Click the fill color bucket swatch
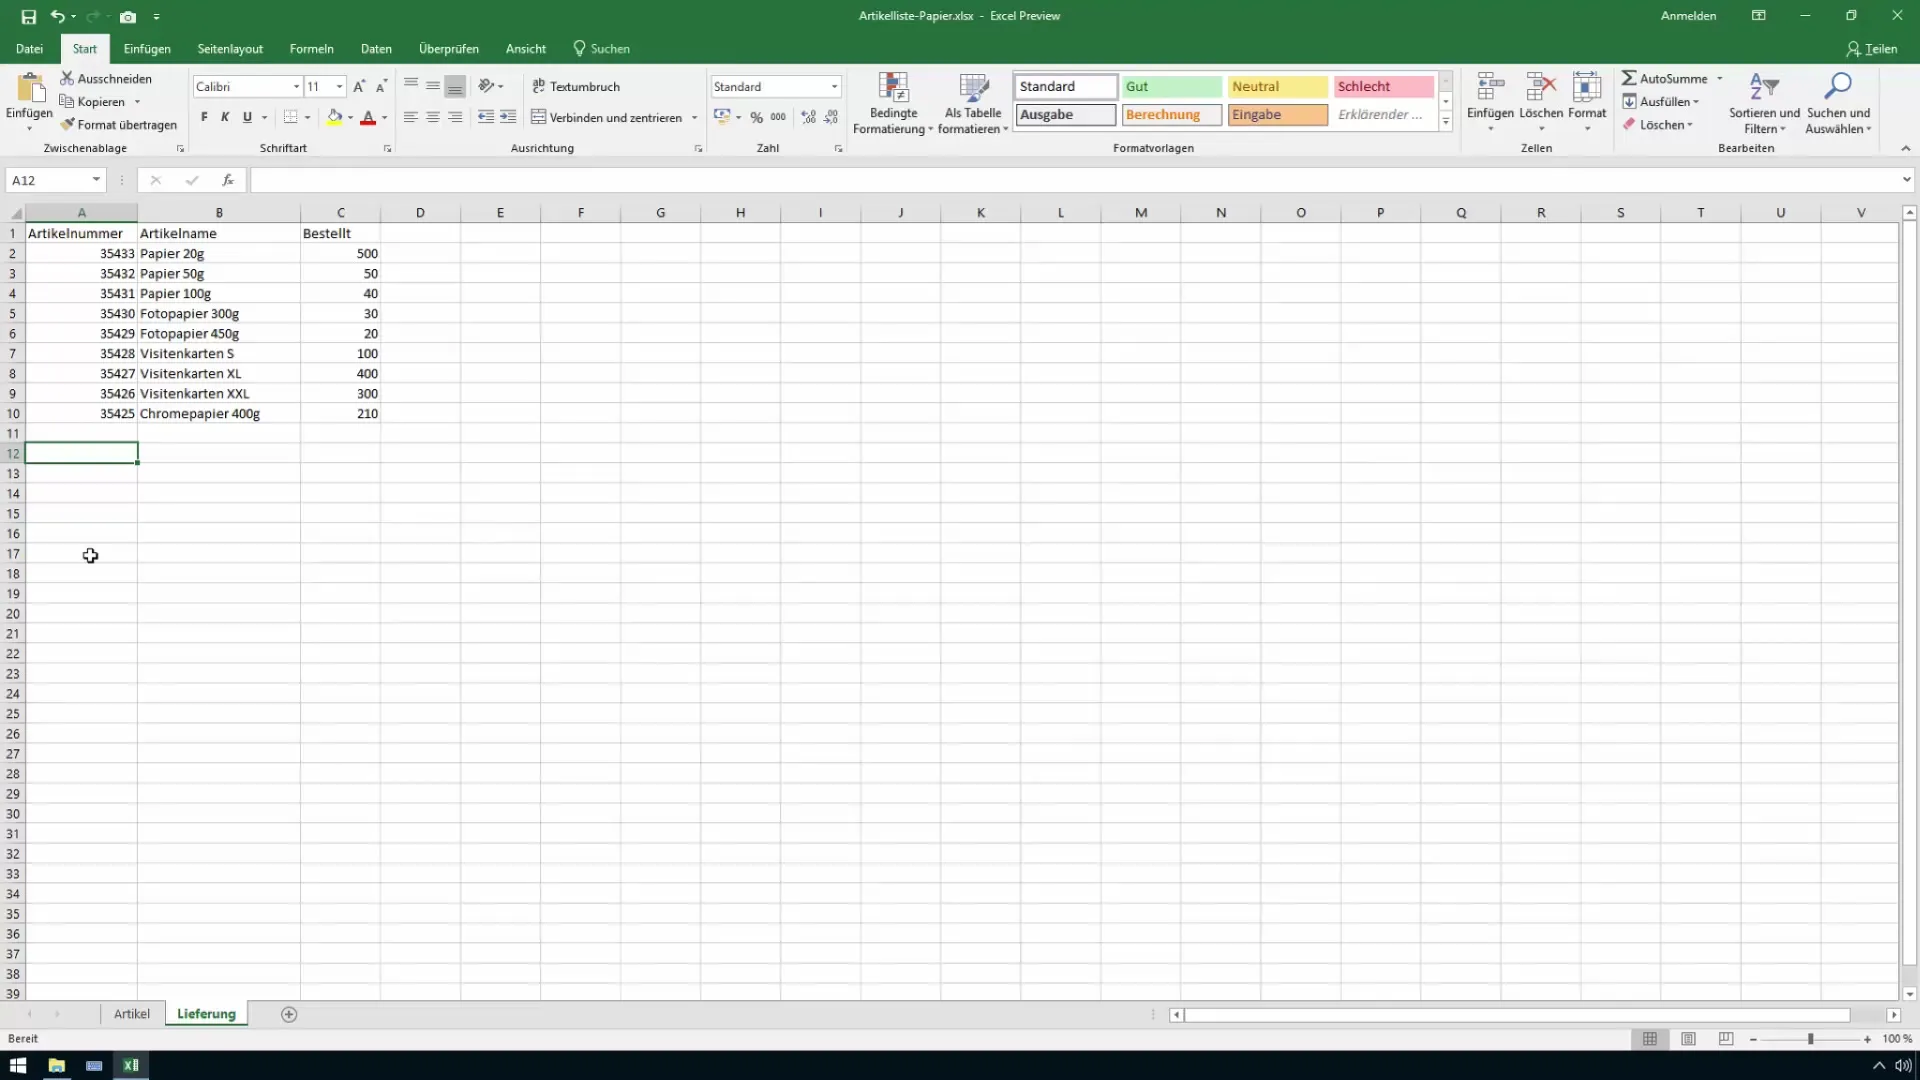 (x=335, y=117)
